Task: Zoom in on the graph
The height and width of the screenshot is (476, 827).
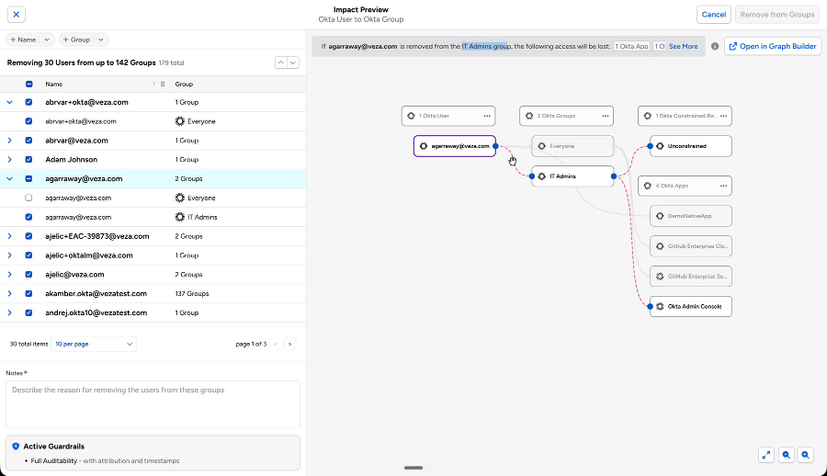Action: [x=805, y=455]
